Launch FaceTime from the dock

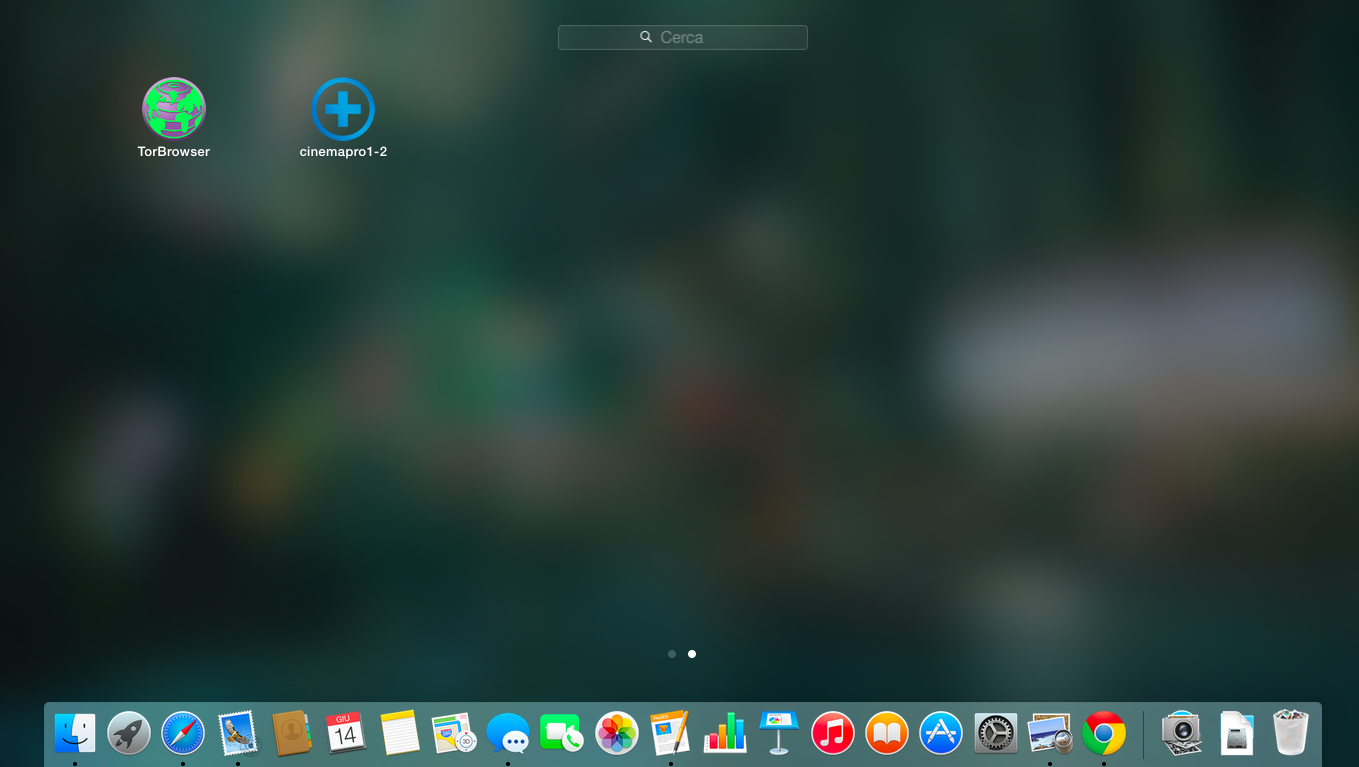pos(562,734)
